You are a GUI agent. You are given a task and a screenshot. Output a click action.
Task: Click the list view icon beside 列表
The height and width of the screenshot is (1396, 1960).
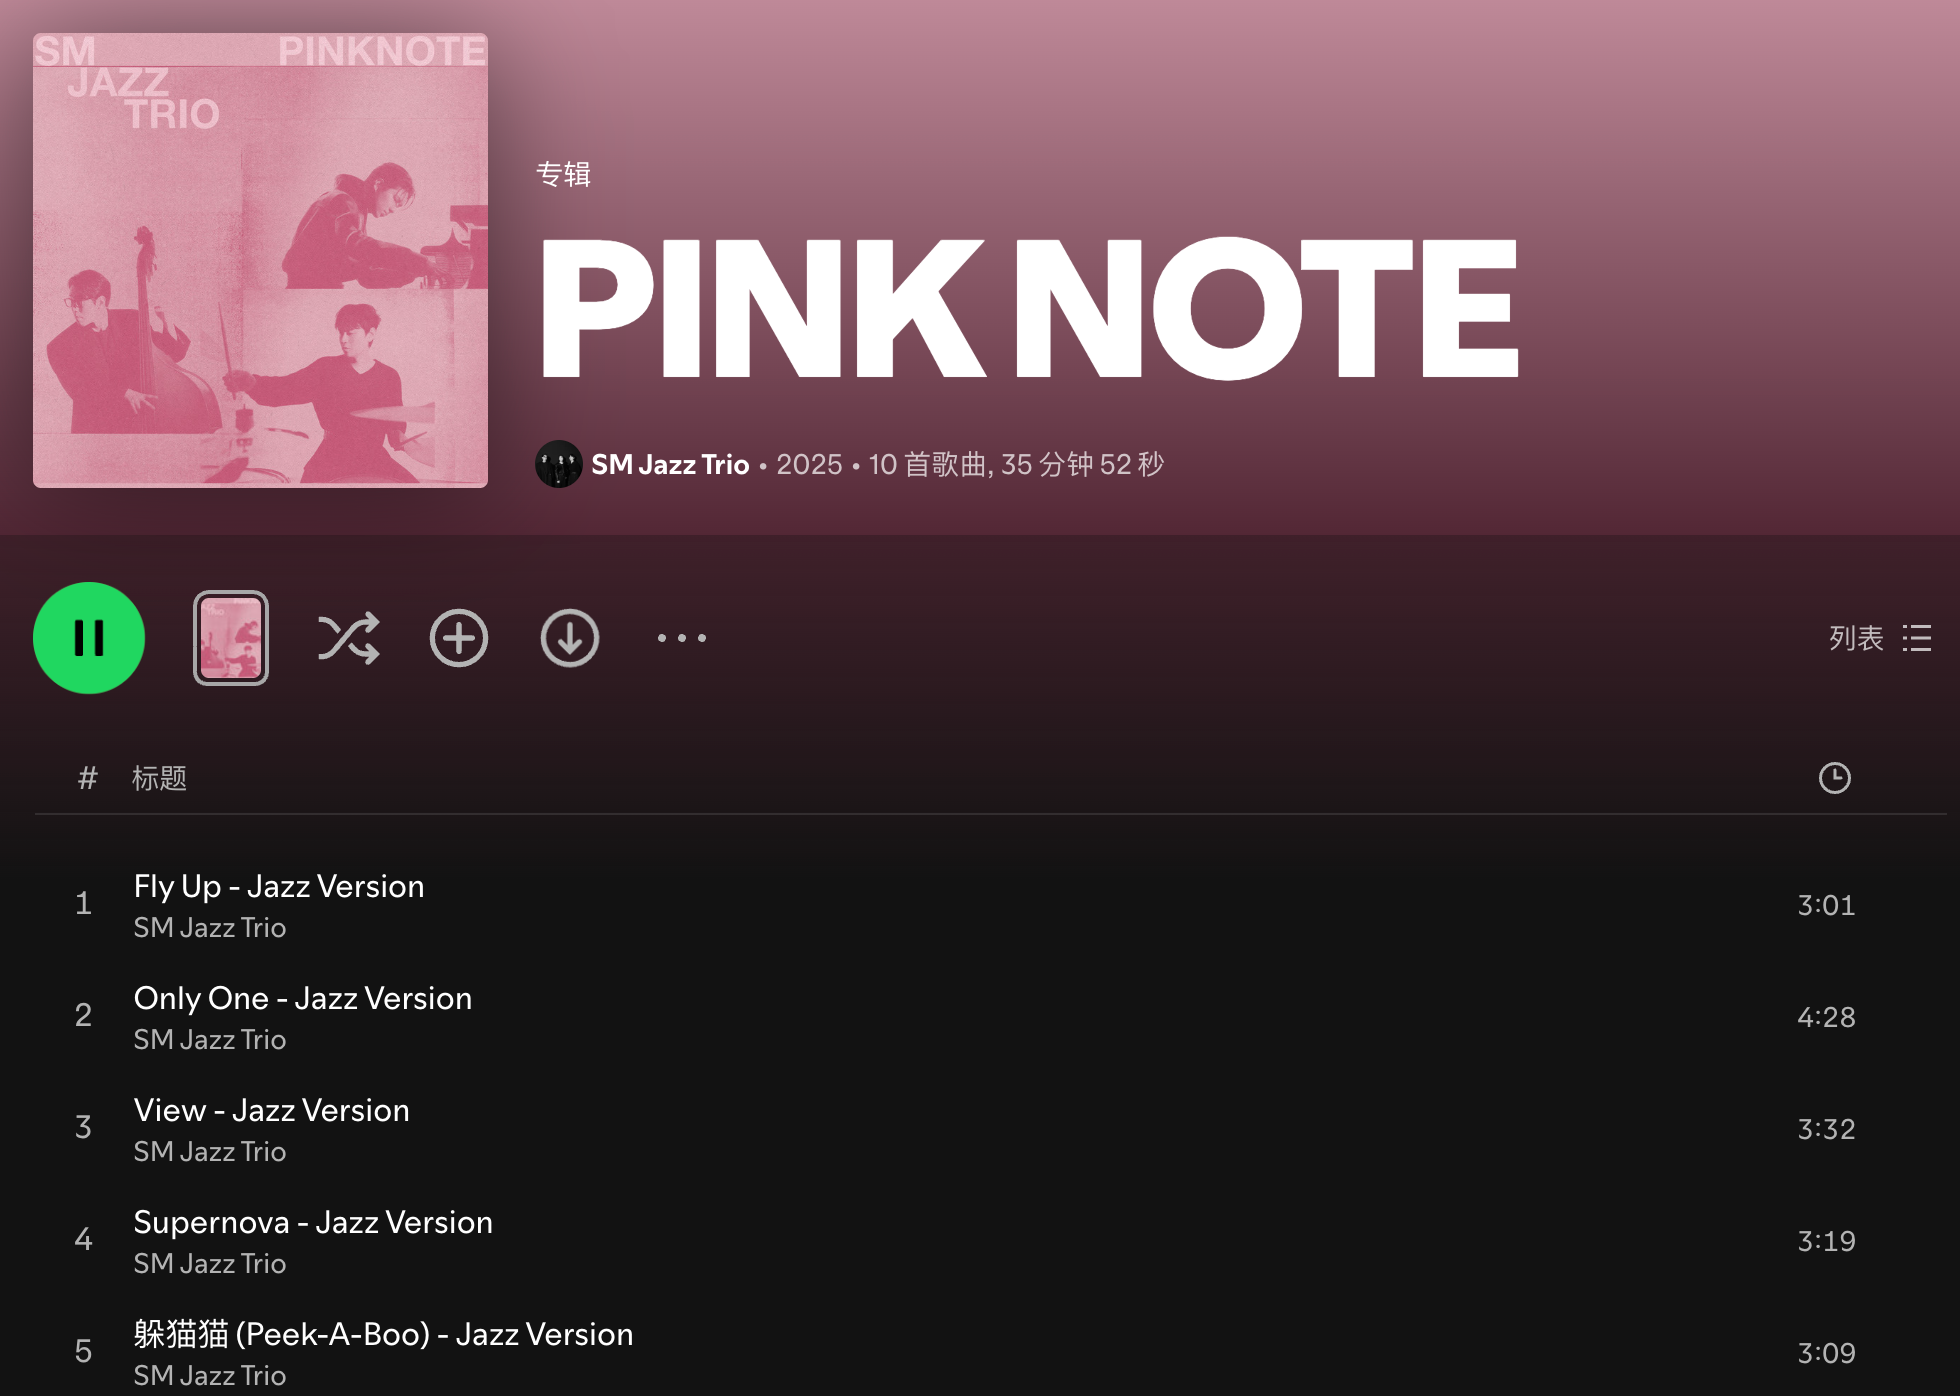coord(1917,638)
